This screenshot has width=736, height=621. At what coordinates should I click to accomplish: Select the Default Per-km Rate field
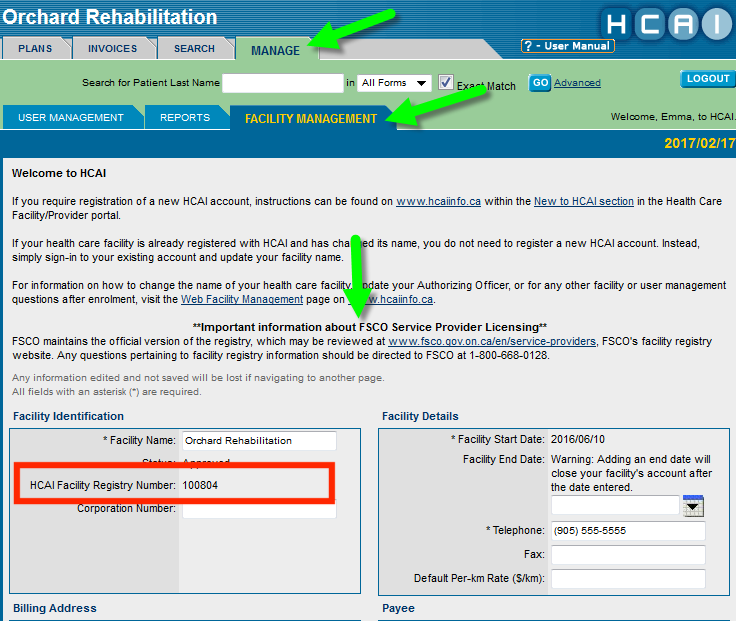[627, 579]
